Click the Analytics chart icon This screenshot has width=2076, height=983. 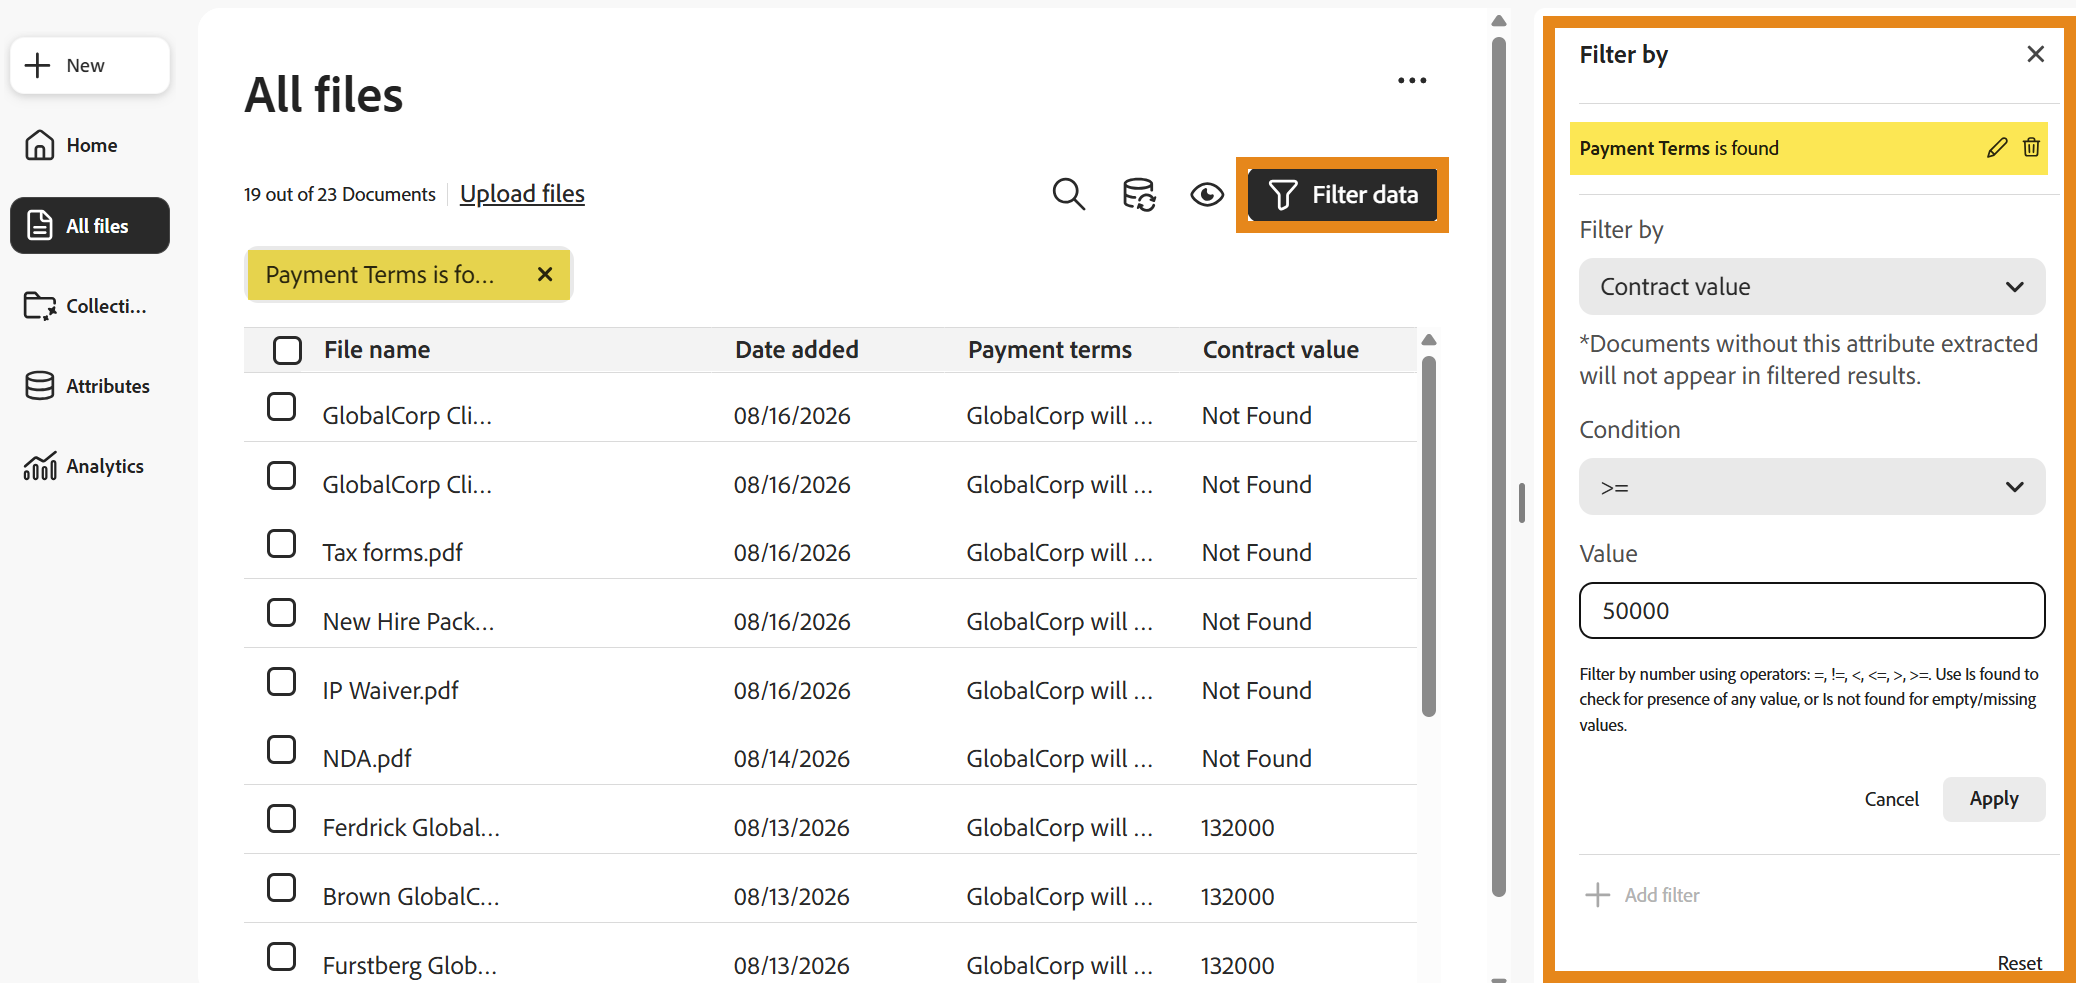pyautogui.click(x=40, y=466)
